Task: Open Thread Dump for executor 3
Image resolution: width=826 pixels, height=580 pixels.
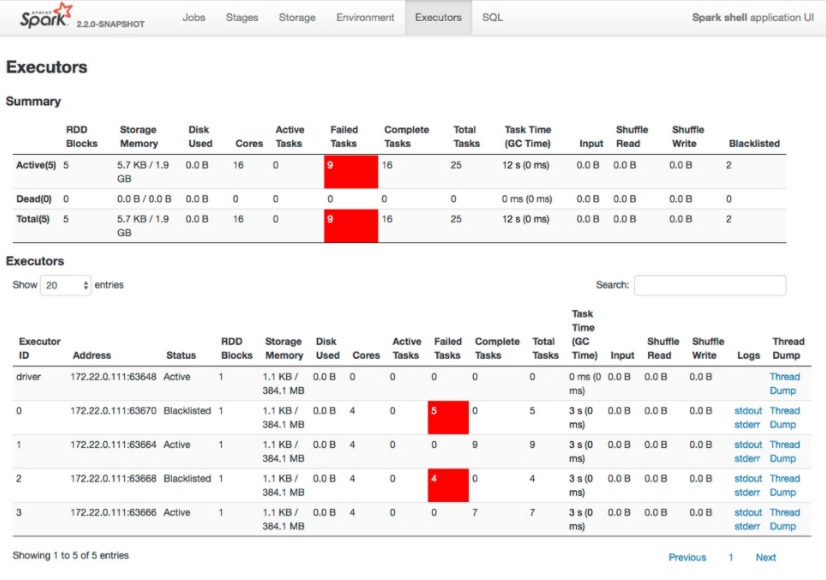Action: point(784,519)
